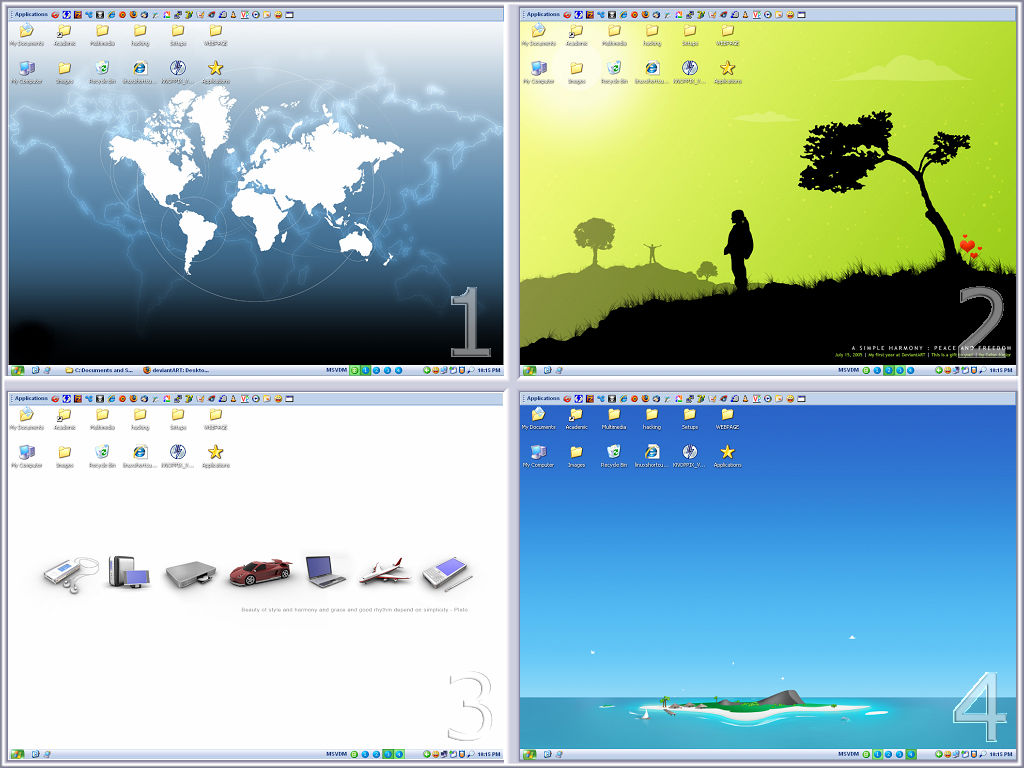1024x768 pixels.
Task: Open Internet Explorer from the top toolbar
Action: pyautogui.click(x=111, y=15)
